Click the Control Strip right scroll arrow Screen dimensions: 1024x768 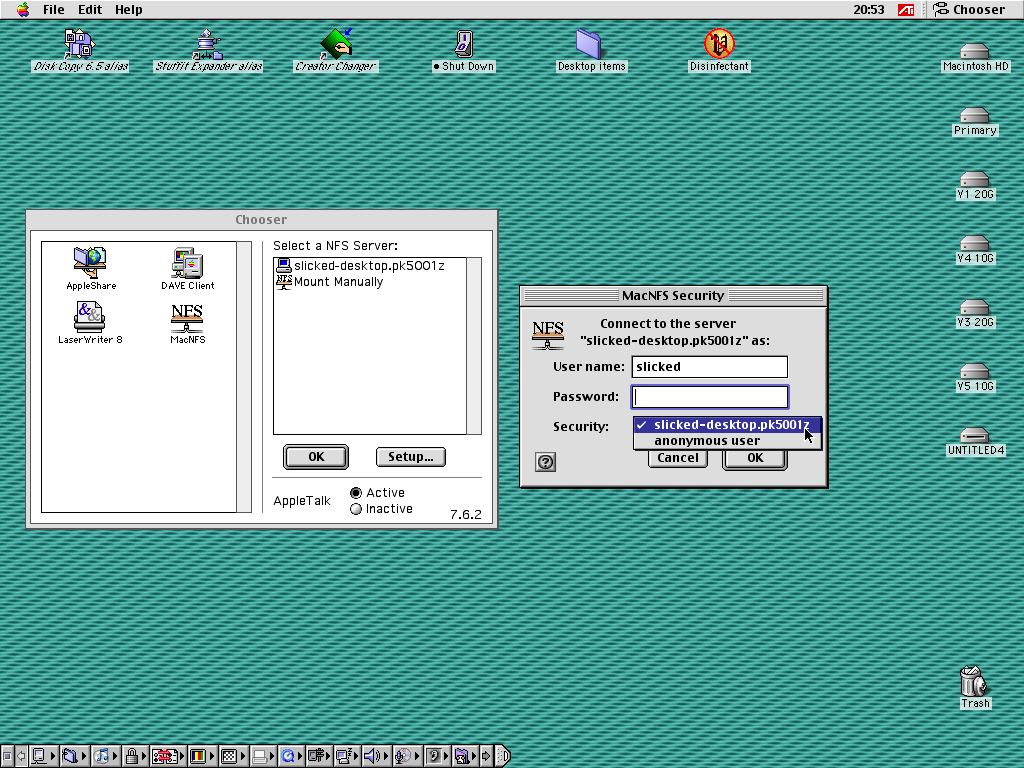point(486,756)
